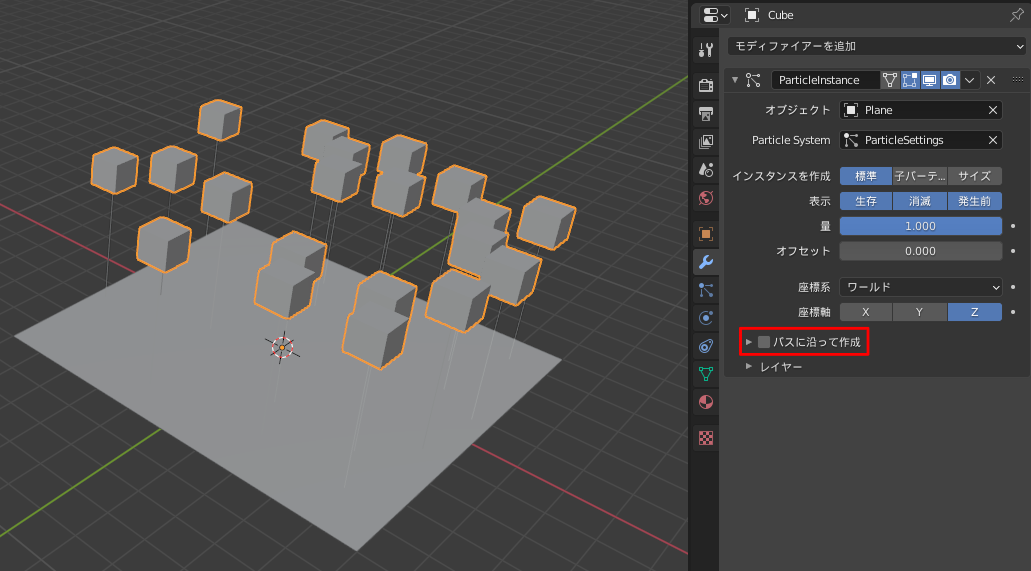The height and width of the screenshot is (571, 1031).
Task: Toggle the pin icon in properties header
Action: pos(1017,15)
